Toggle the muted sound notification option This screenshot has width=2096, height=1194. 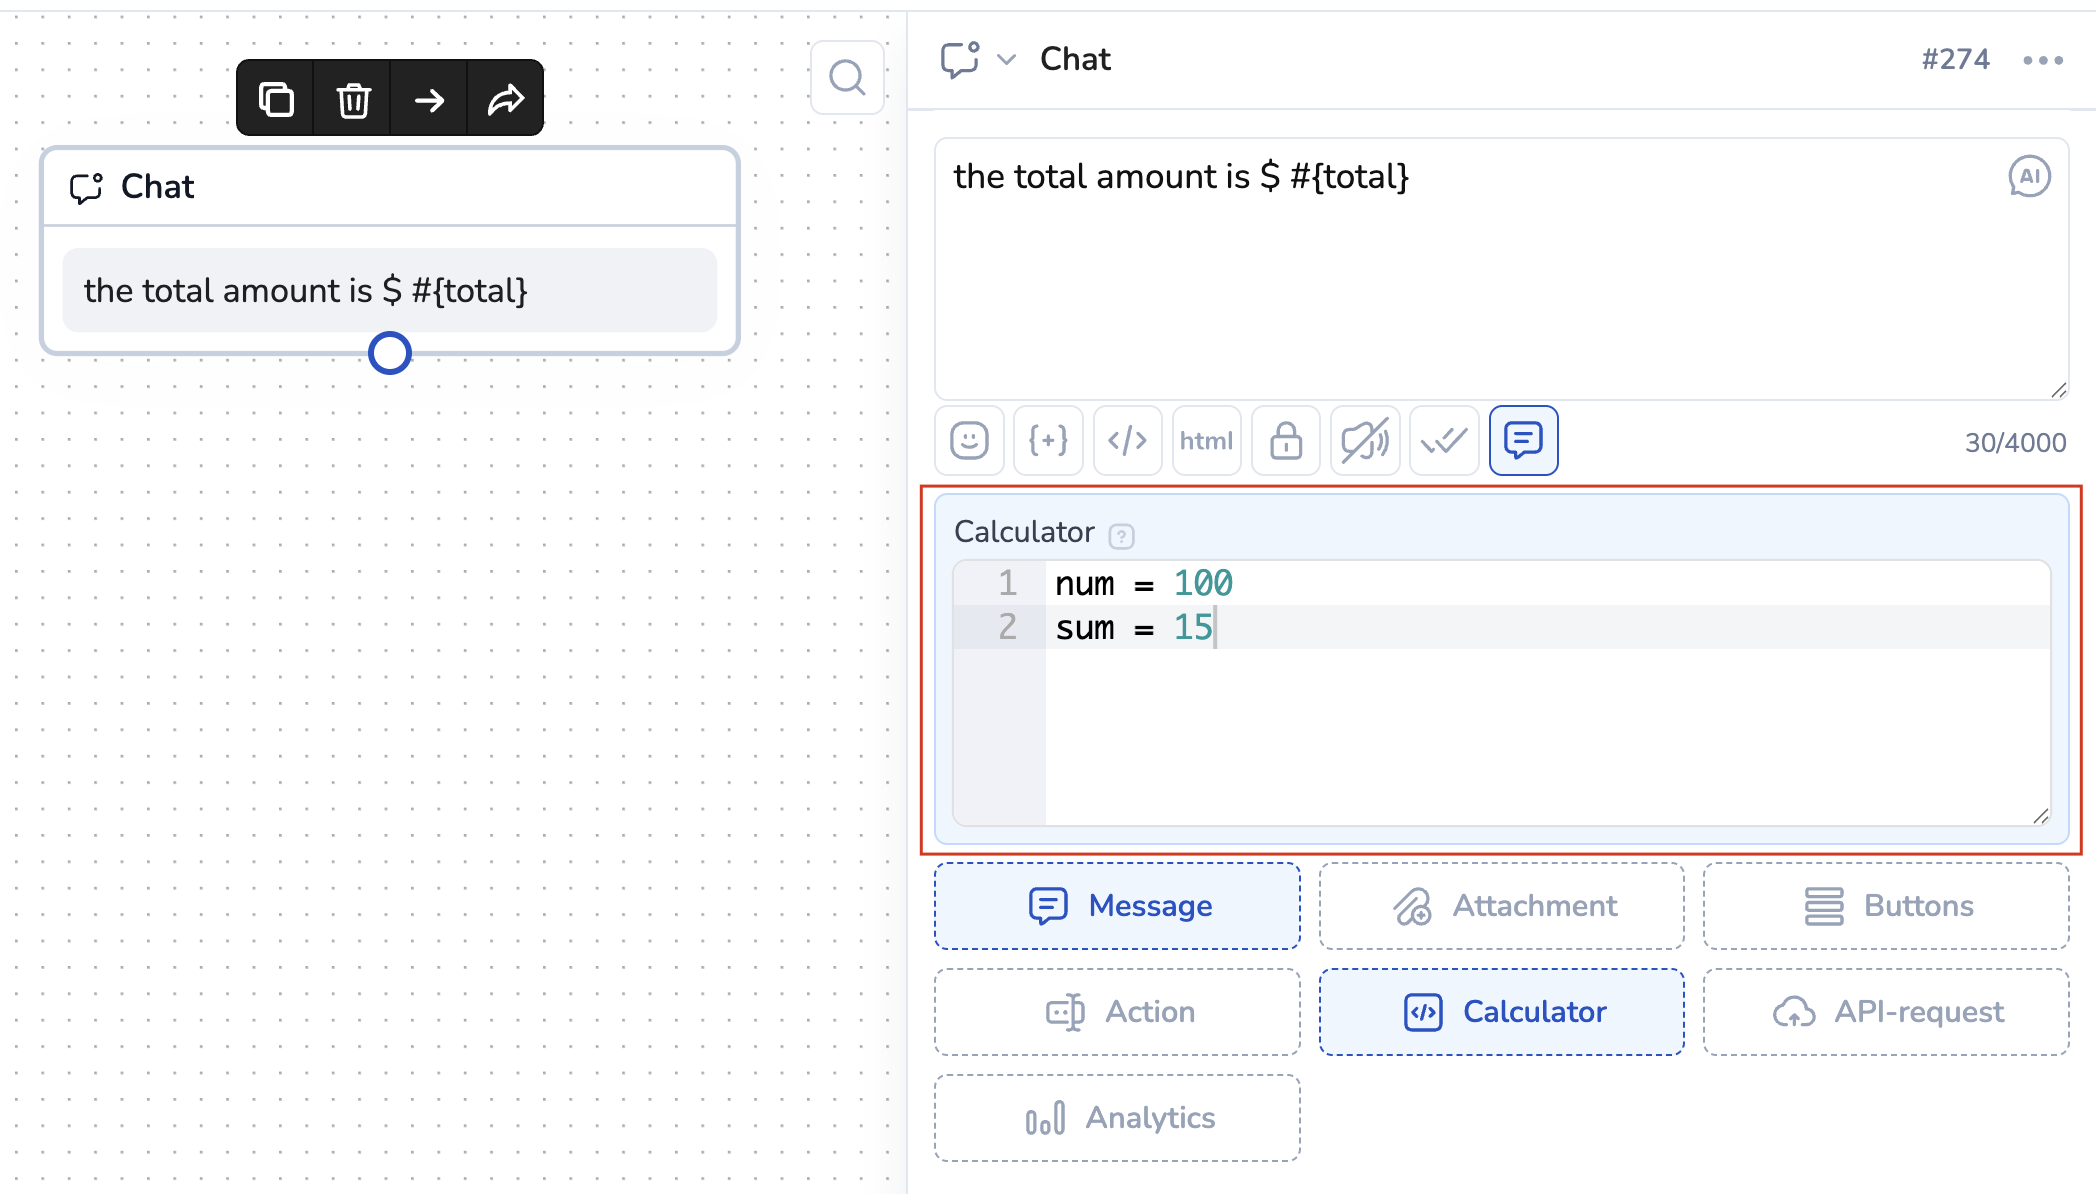click(x=1365, y=440)
